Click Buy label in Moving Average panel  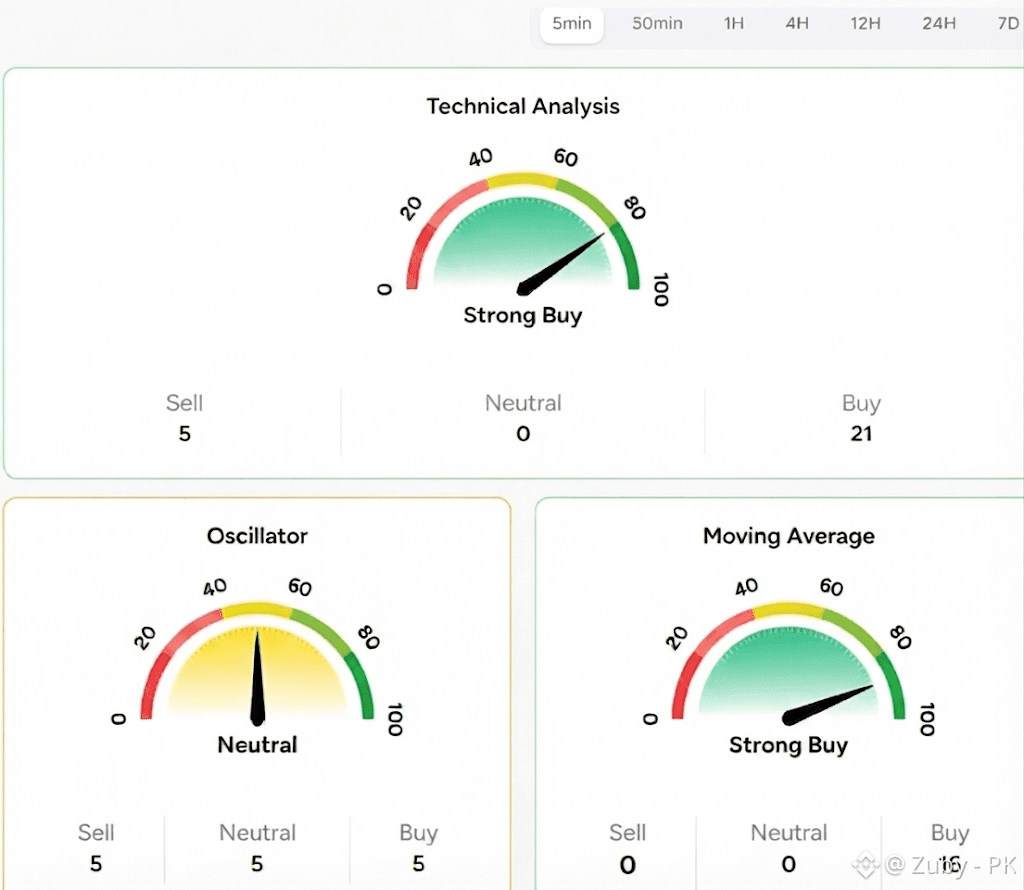[950, 834]
